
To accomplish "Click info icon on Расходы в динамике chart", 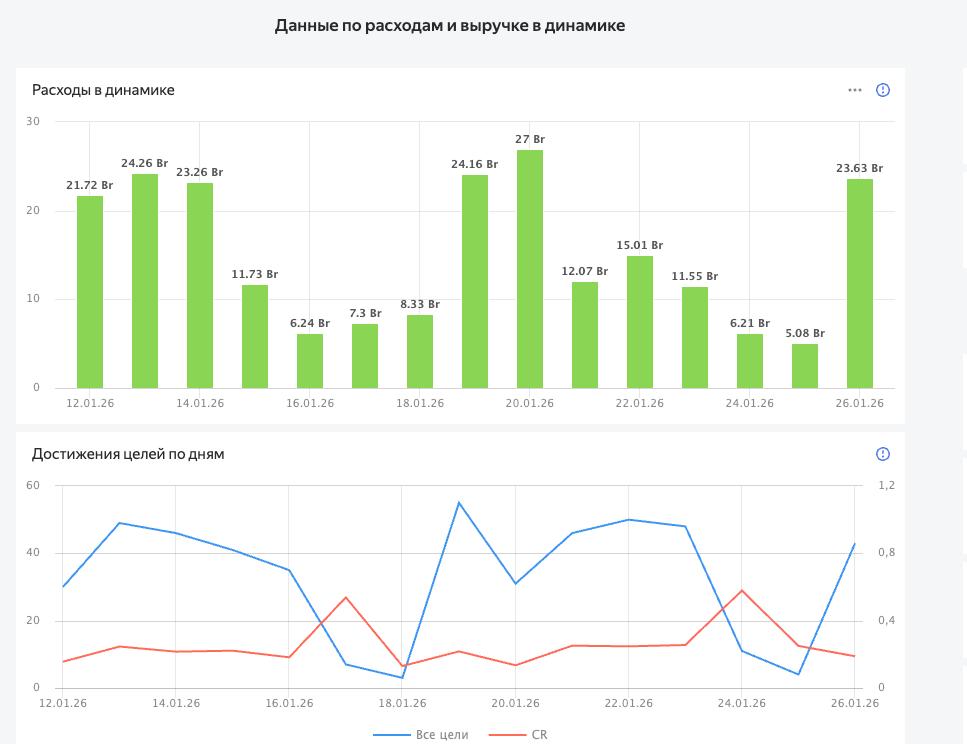I will pos(883,90).
